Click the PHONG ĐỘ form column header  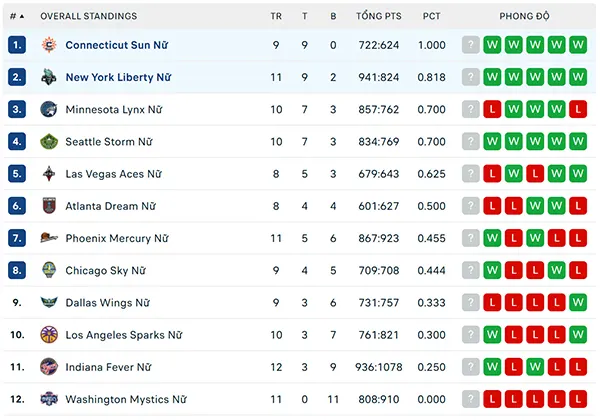(x=524, y=16)
